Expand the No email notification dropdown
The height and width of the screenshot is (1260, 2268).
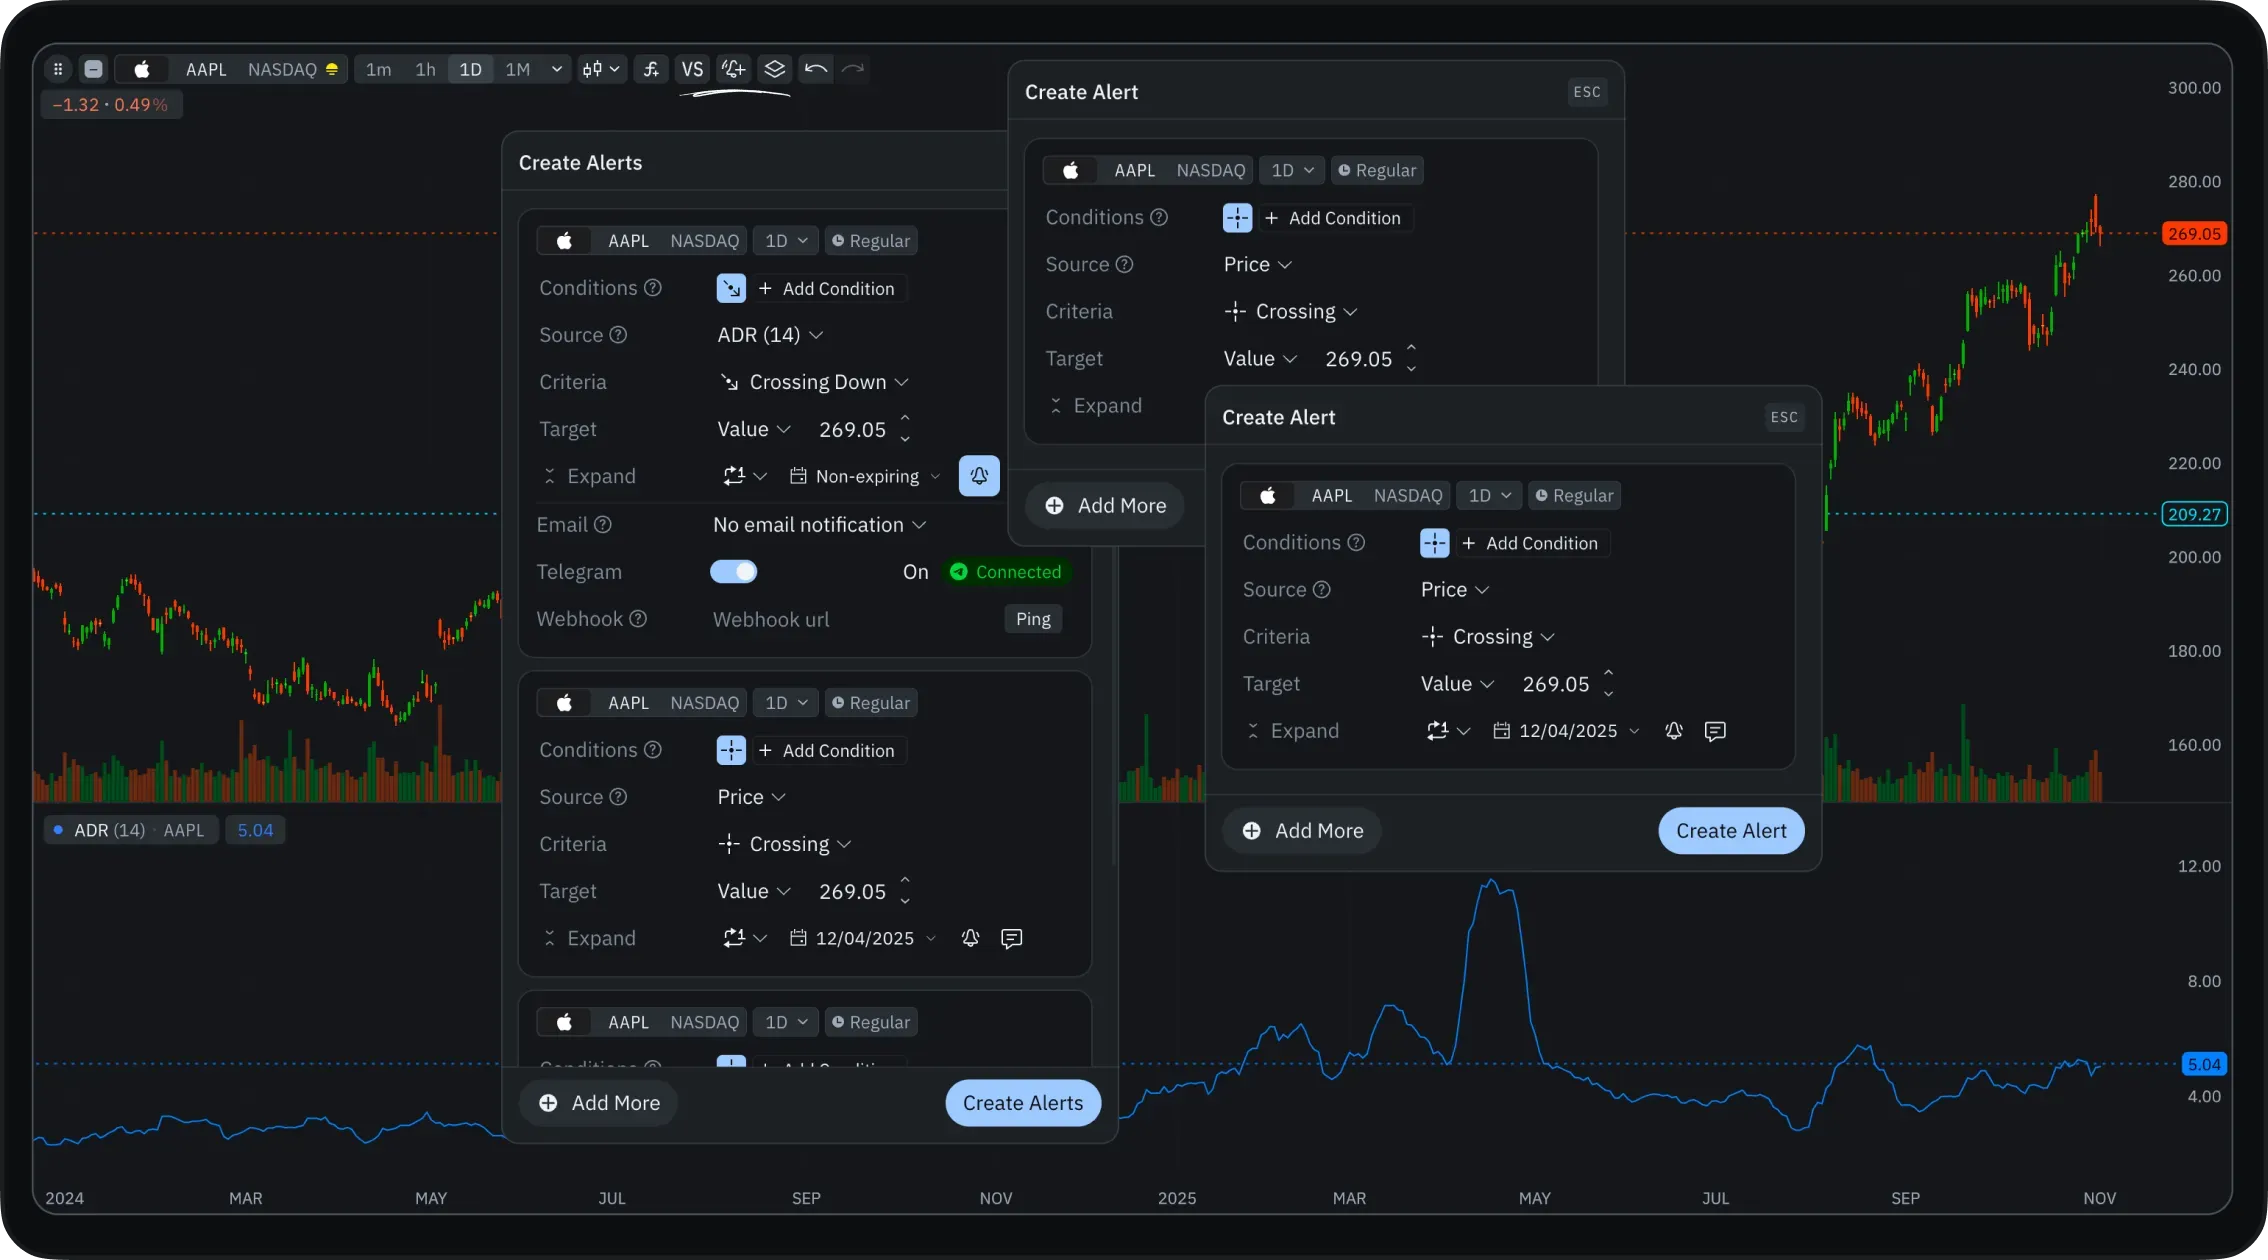pos(819,525)
